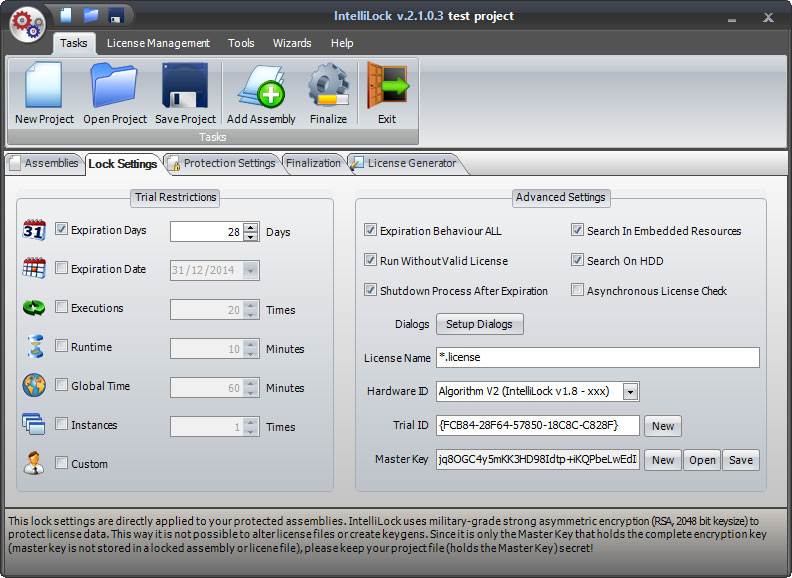Image resolution: width=792 pixels, height=578 pixels.
Task: Close the IntelliLock window
Action: pos(768,18)
